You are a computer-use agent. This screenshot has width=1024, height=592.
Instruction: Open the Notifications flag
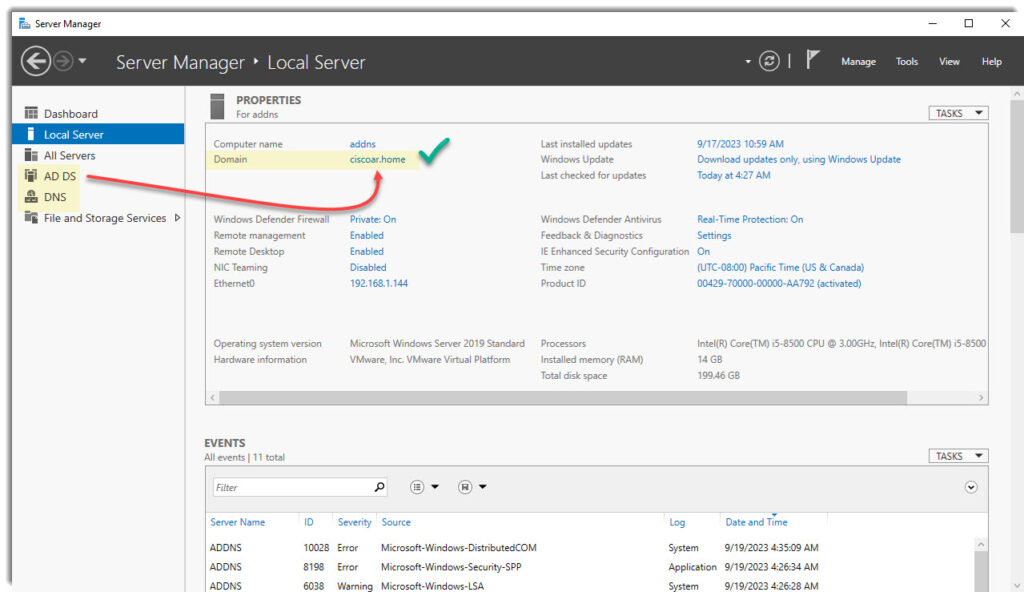click(x=812, y=60)
